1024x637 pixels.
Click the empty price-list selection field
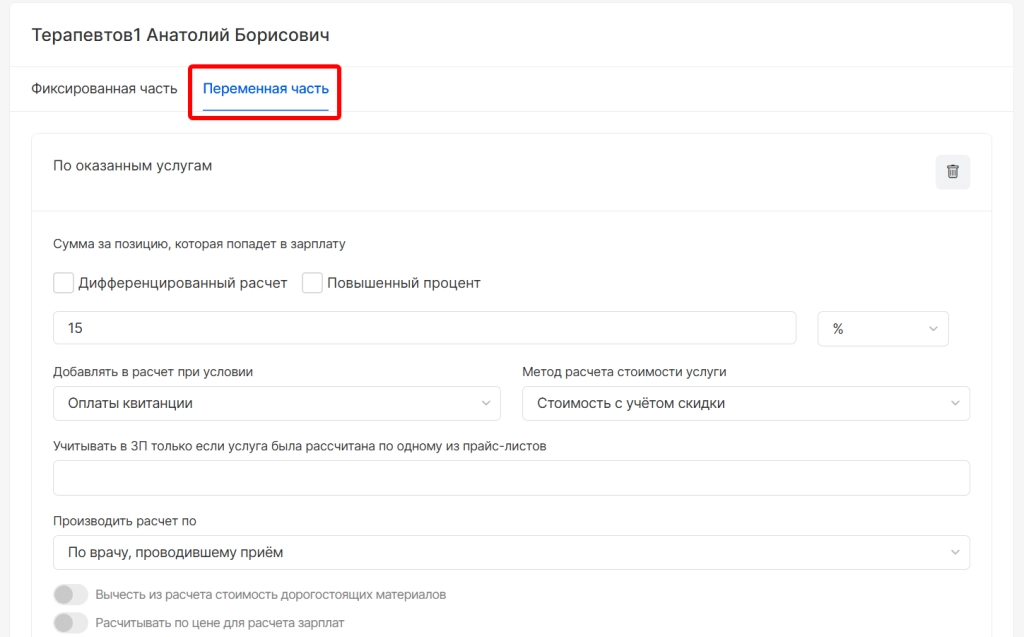click(x=510, y=478)
